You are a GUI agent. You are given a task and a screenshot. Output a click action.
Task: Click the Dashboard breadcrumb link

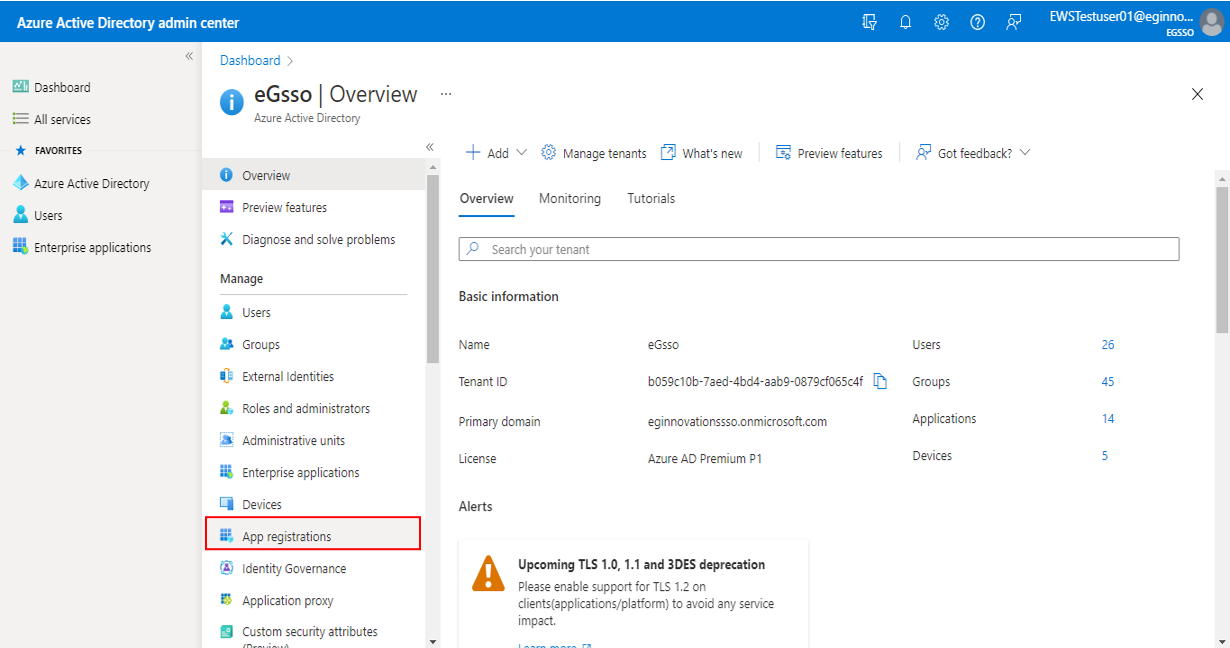pos(250,60)
